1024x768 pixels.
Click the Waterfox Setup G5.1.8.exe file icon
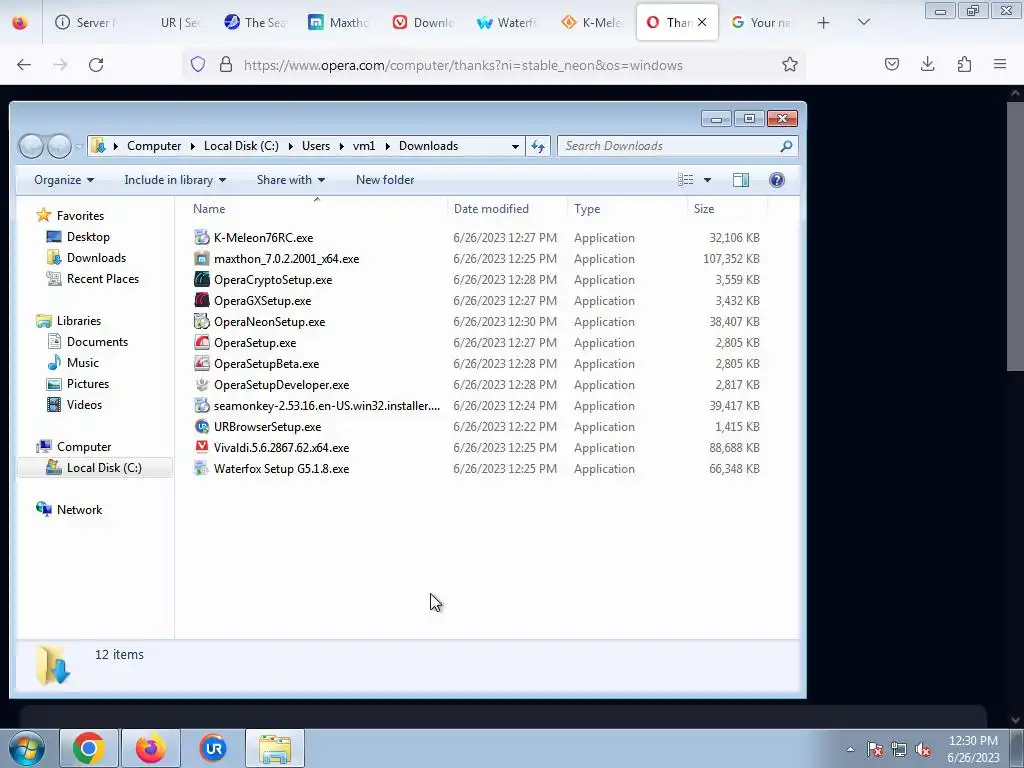click(202, 469)
